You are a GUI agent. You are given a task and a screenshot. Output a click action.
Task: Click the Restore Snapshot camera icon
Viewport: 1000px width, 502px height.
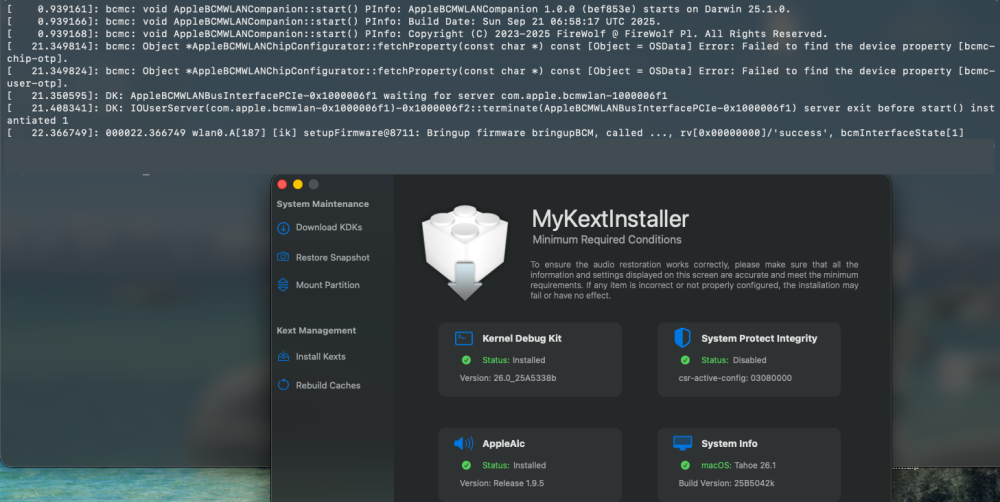[x=283, y=256]
